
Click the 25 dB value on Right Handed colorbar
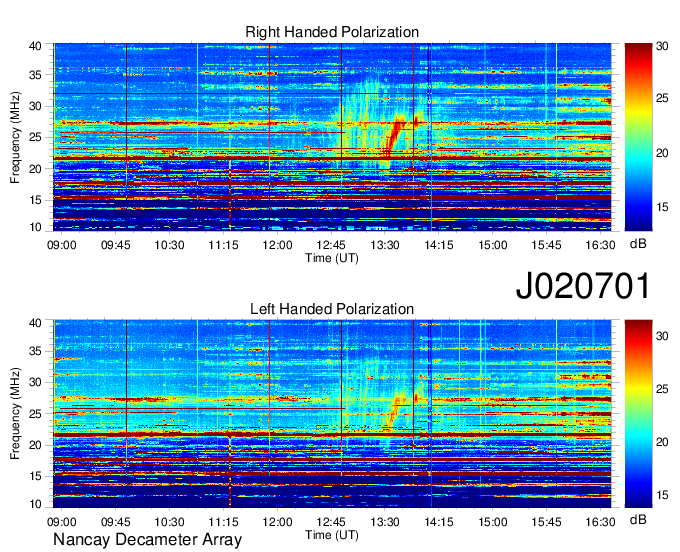tap(662, 98)
